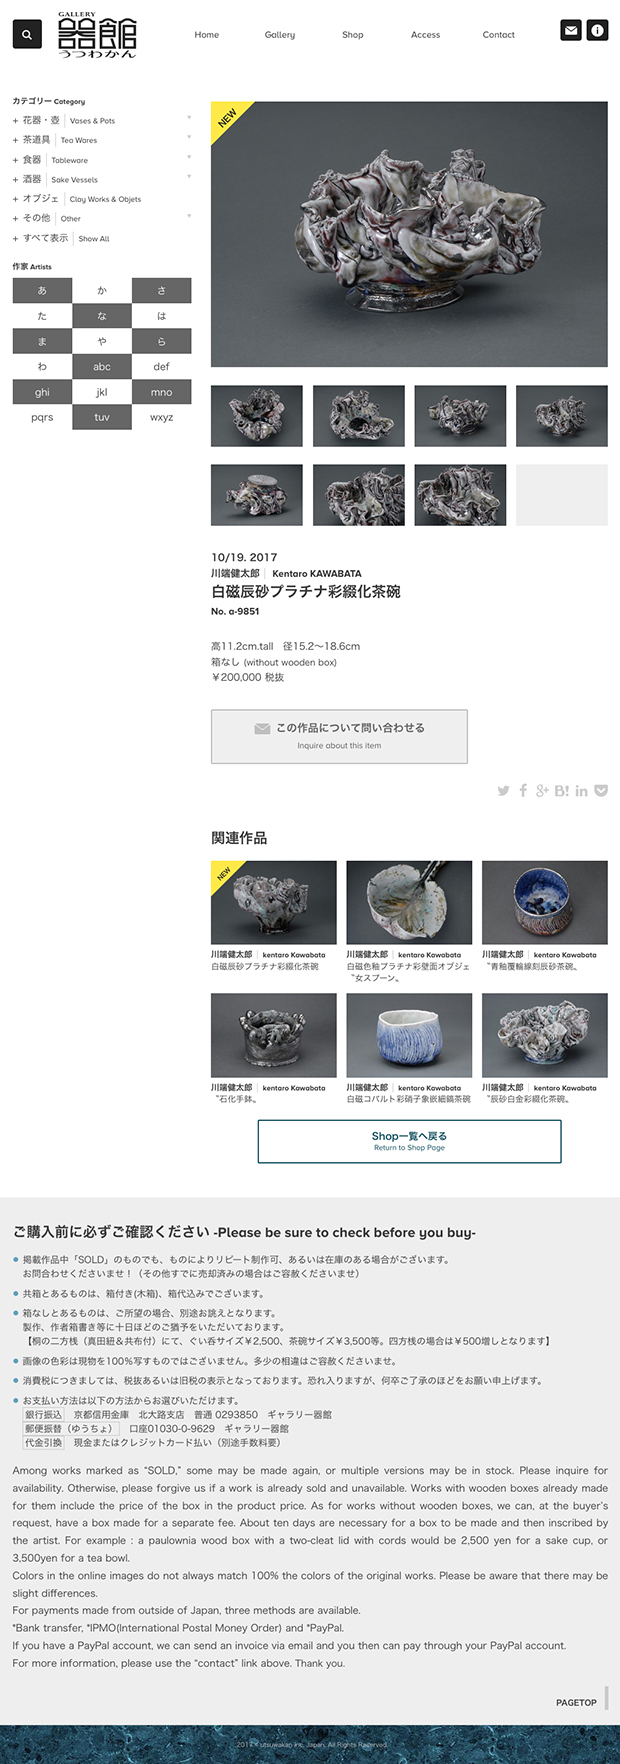Open the info icon in header
620x1764 pixels.
click(597, 30)
